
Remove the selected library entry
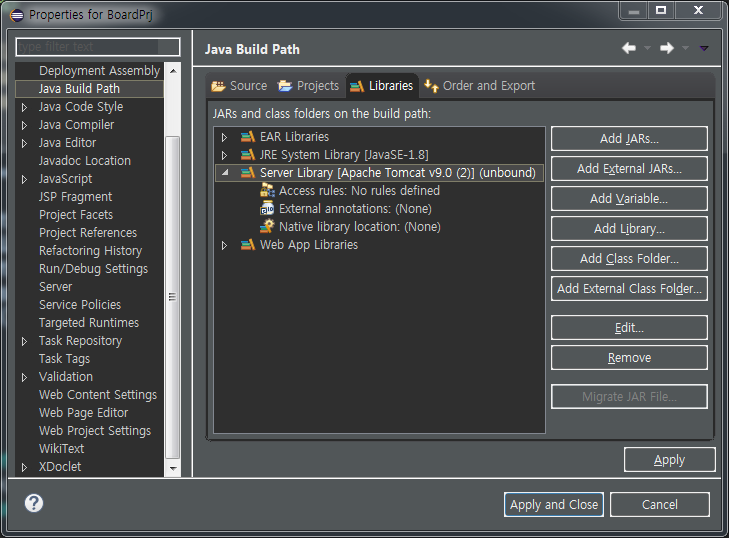(x=629, y=358)
